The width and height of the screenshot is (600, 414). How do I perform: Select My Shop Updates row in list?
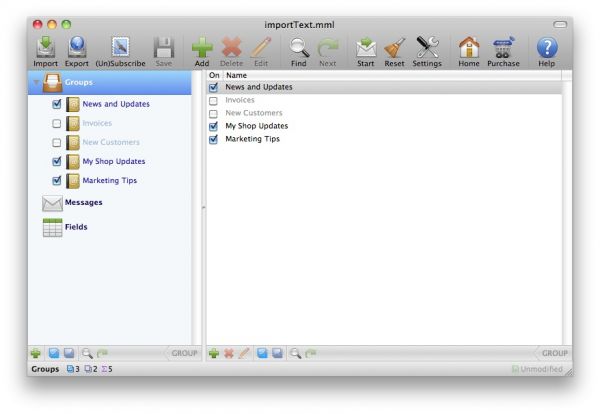256,126
